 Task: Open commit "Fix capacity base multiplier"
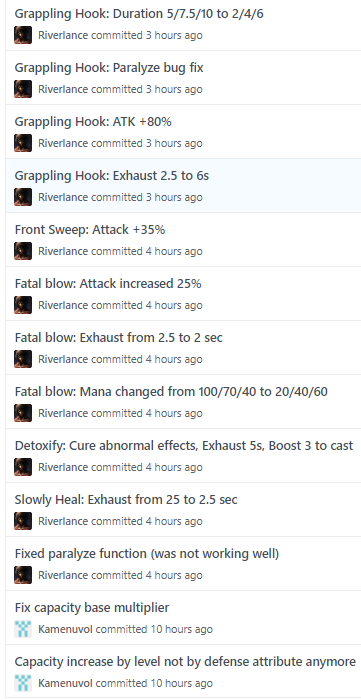click(x=92, y=608)
